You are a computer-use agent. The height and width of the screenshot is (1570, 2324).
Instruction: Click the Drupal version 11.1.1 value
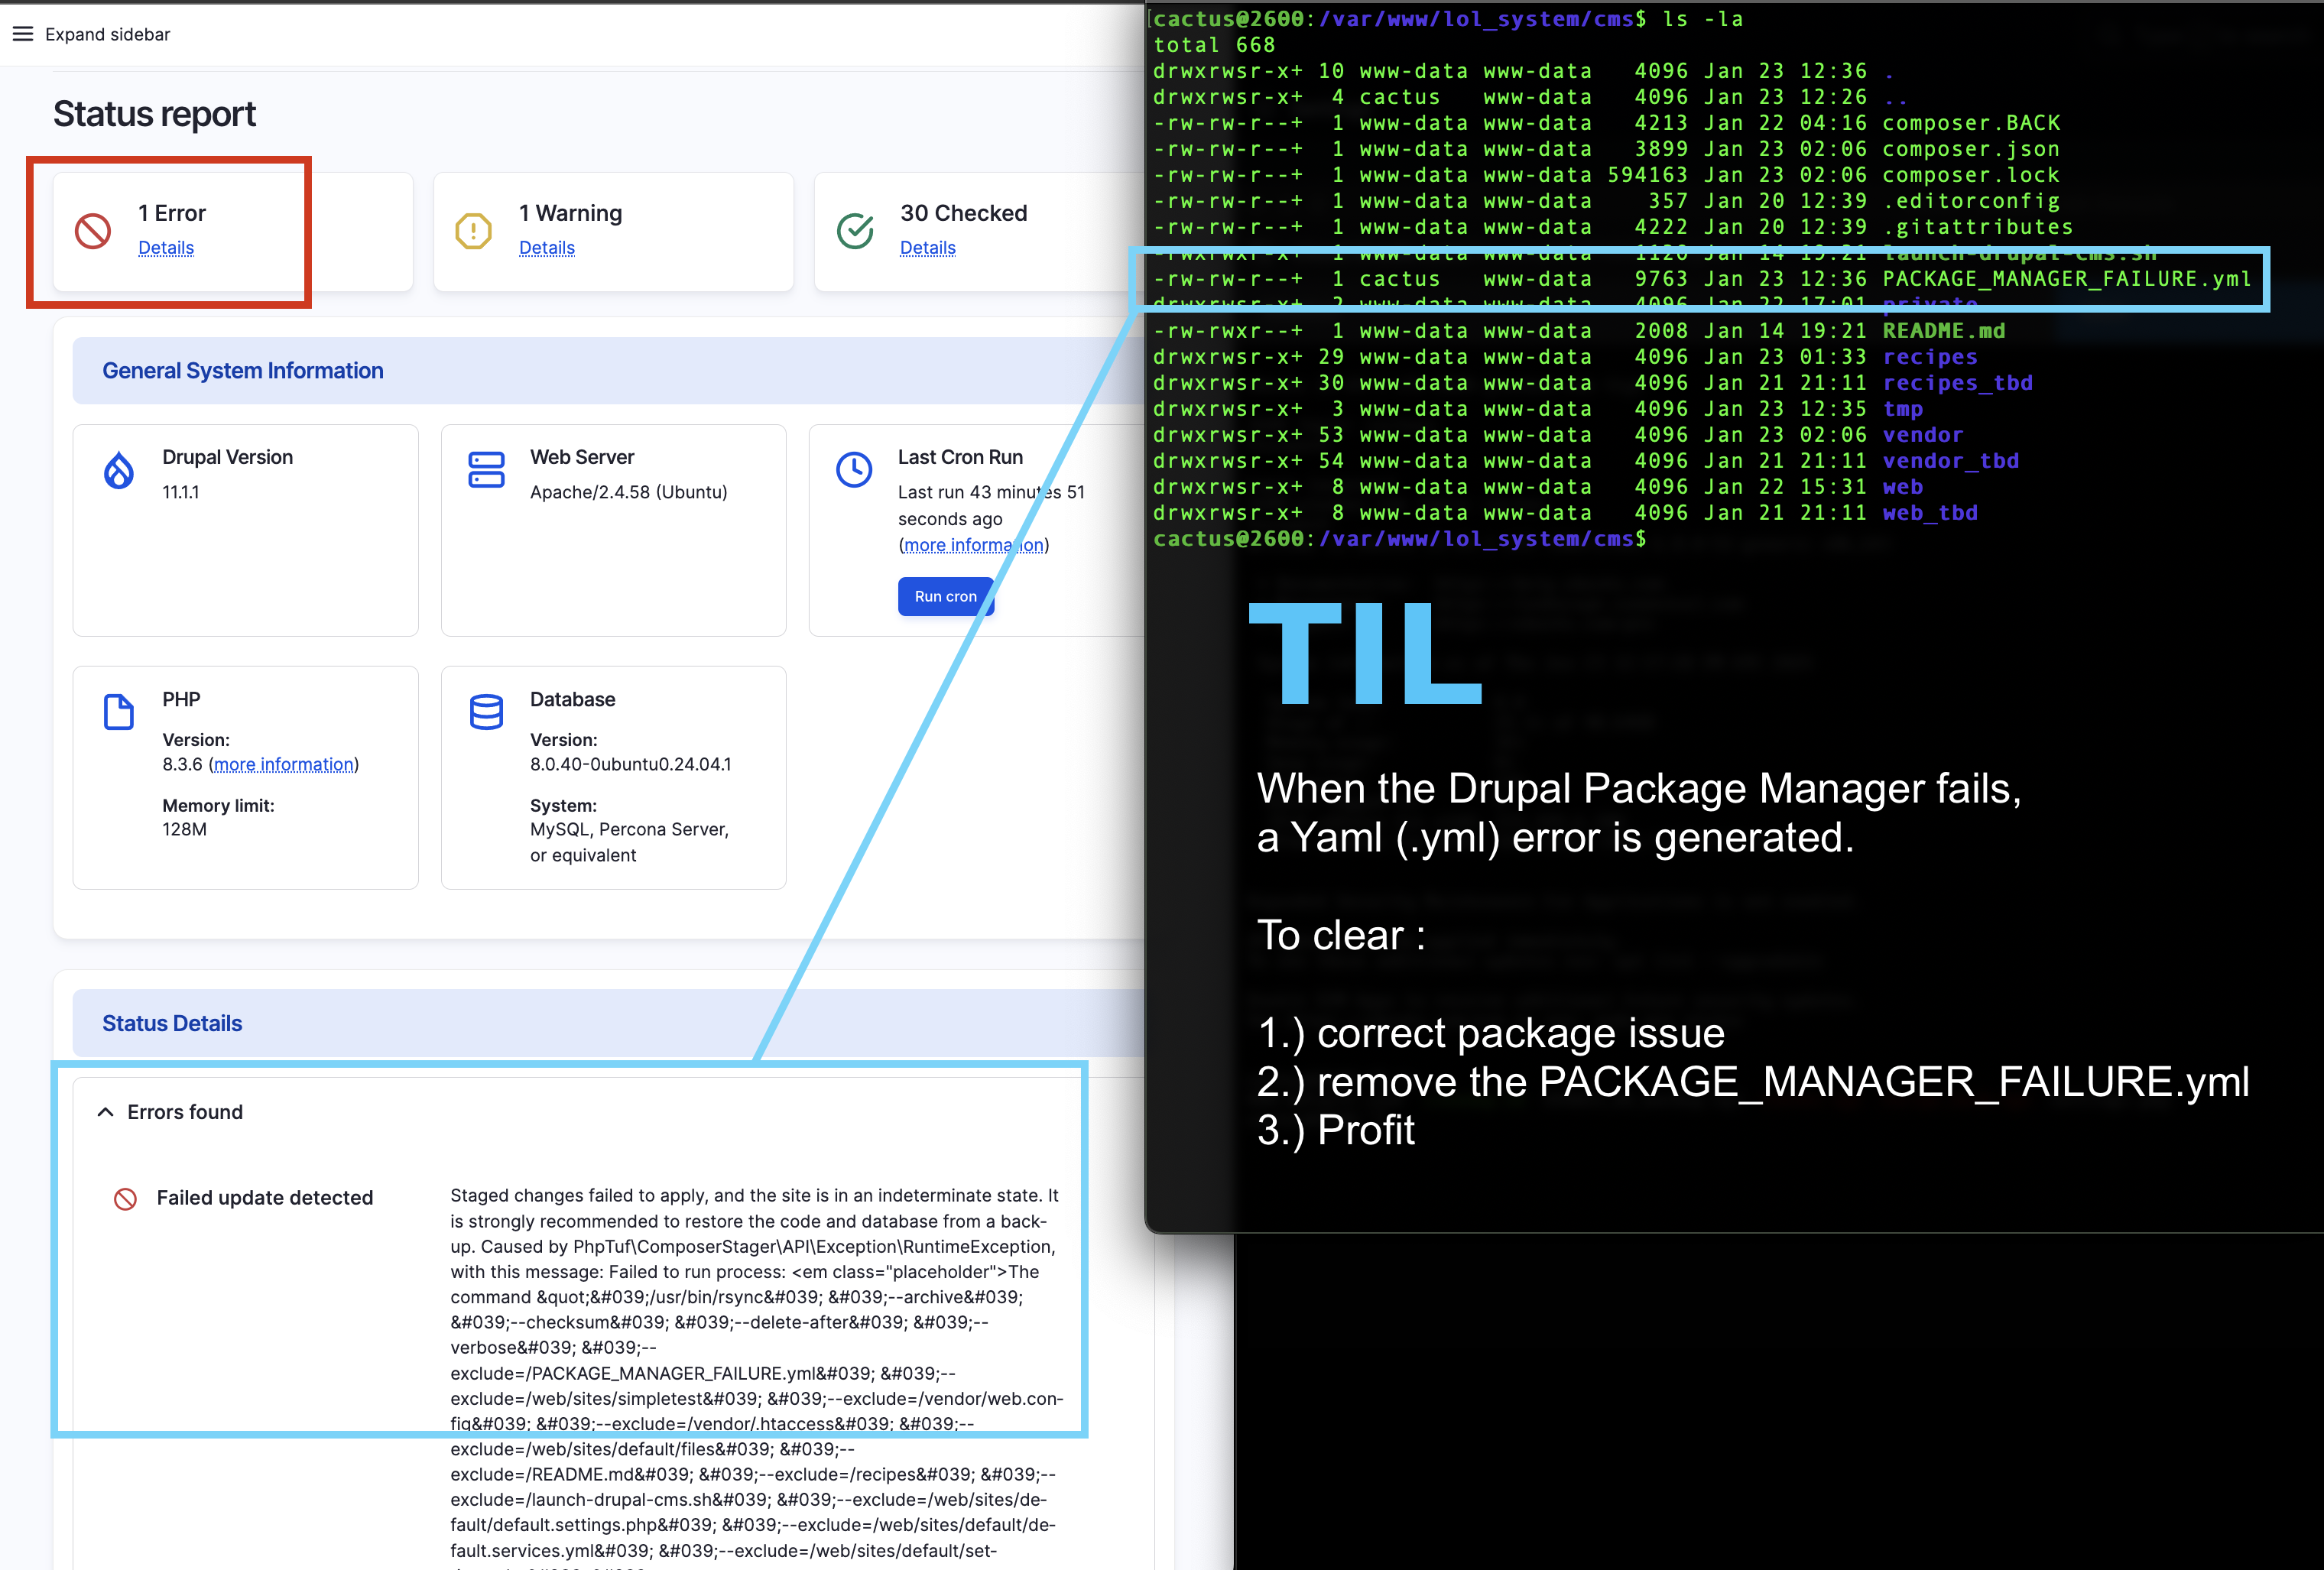coord(181,492)
